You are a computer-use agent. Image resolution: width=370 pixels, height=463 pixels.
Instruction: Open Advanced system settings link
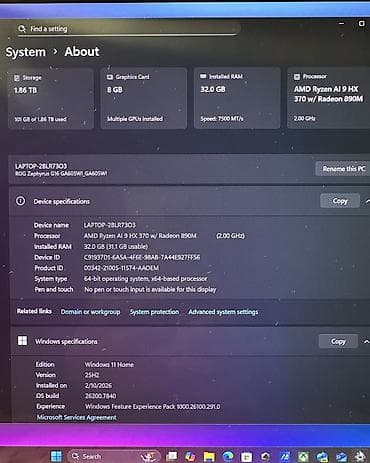[x=223, y=312]
